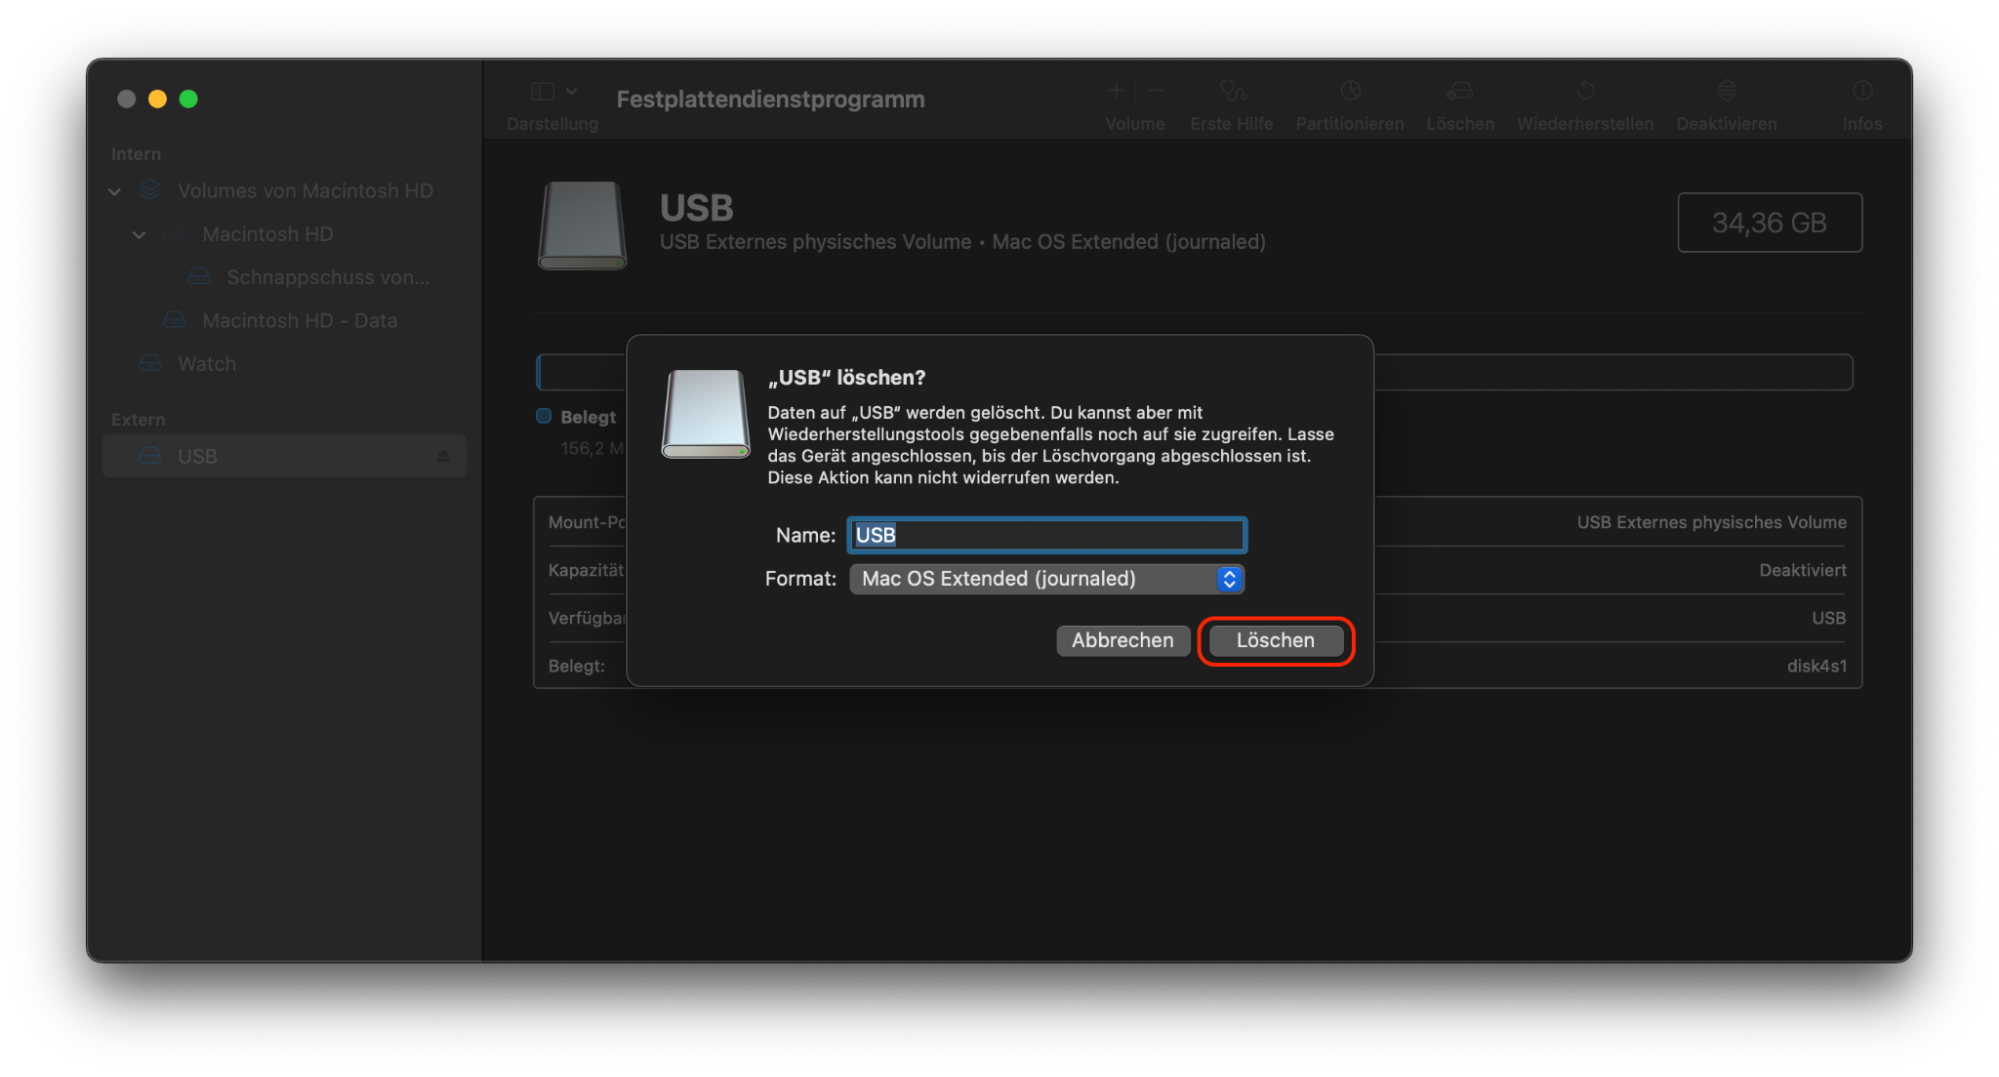
Task: Edit the Name field containing USB
Action: [x=1046, y=535]
